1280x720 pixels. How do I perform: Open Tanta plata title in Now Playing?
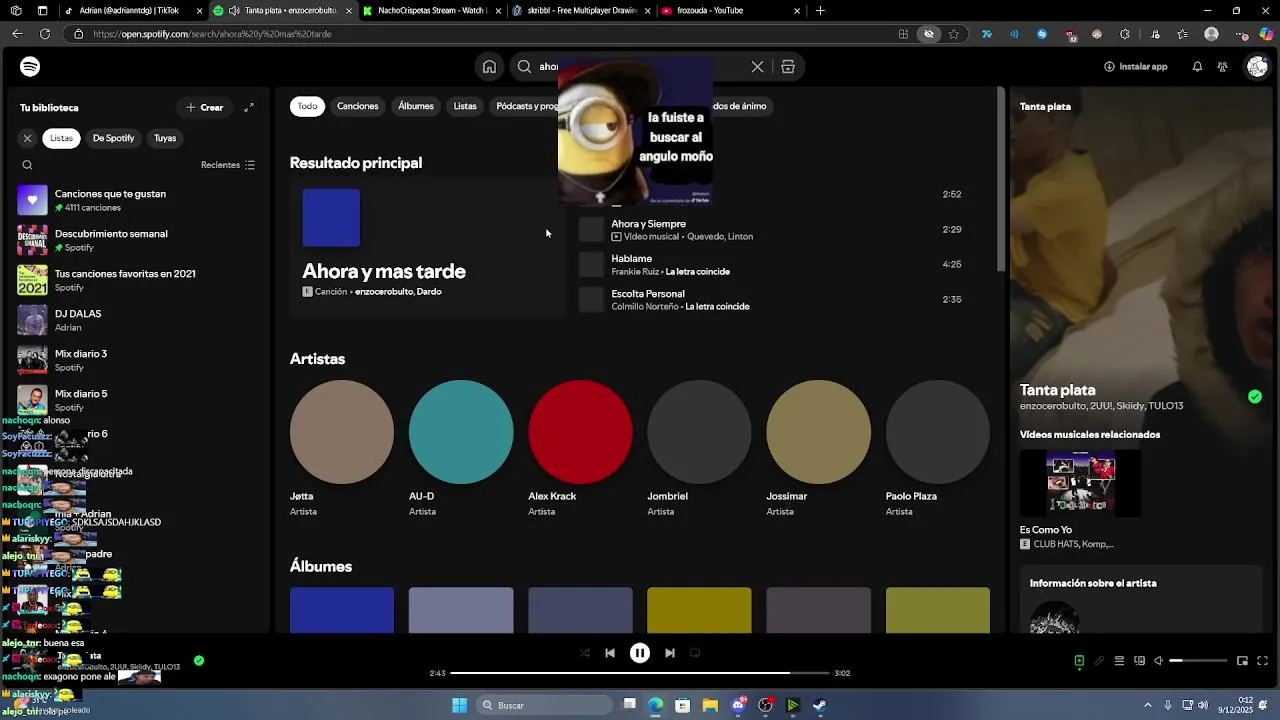tap(1058, 390)
